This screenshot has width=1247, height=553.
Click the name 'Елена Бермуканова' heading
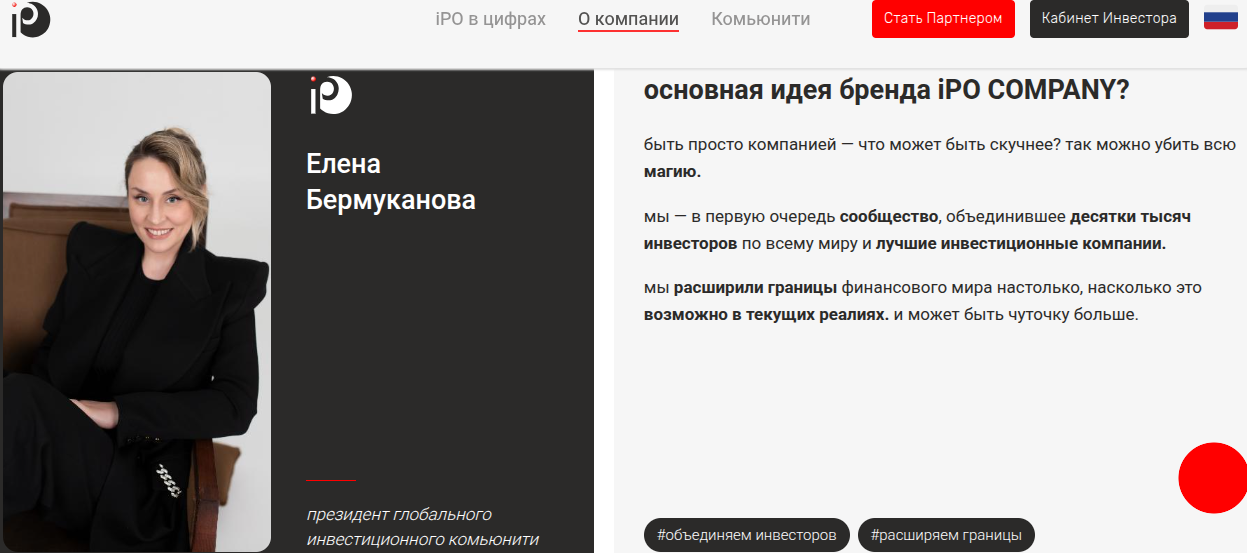point(390,182)
